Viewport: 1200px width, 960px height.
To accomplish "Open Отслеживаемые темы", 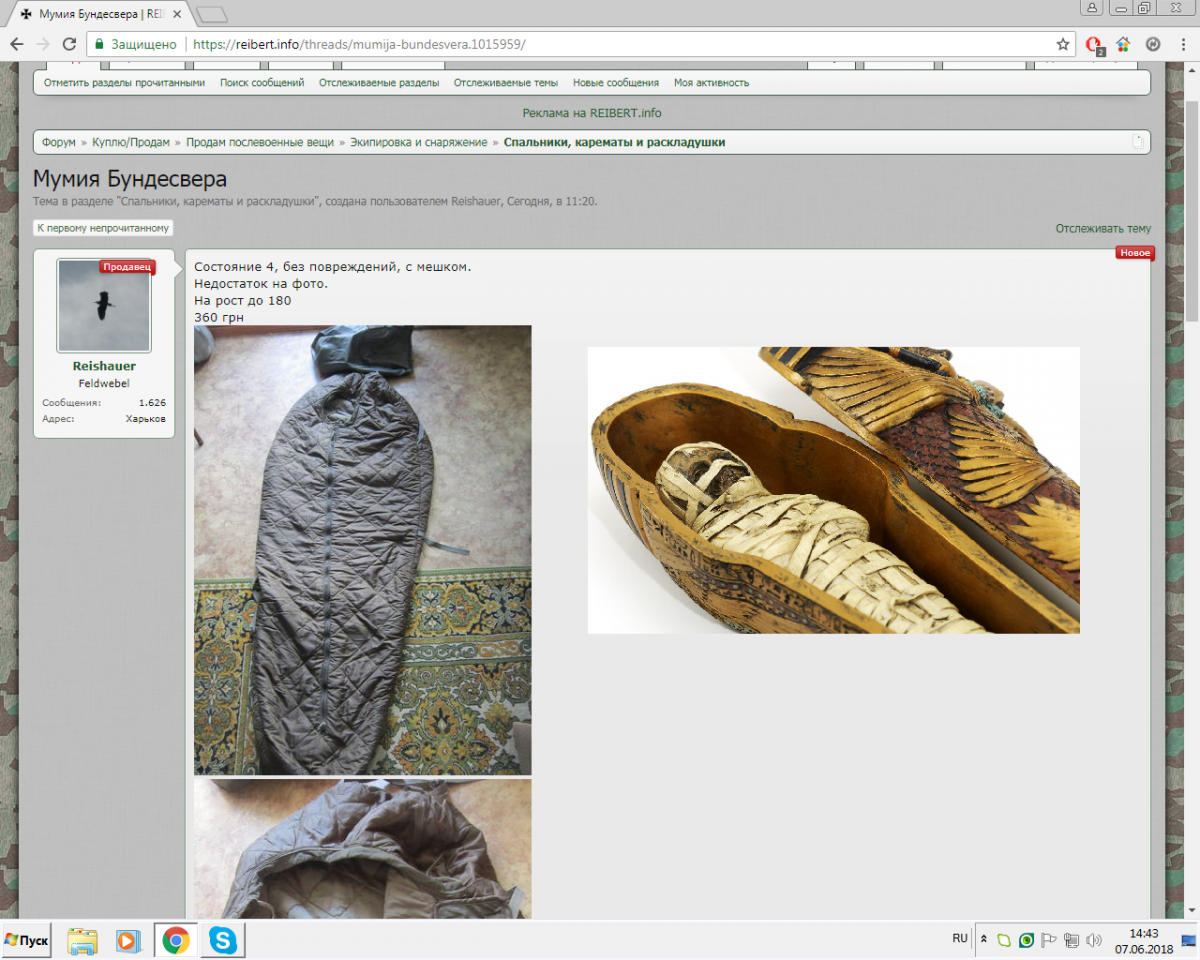I will tap(506, 83).
